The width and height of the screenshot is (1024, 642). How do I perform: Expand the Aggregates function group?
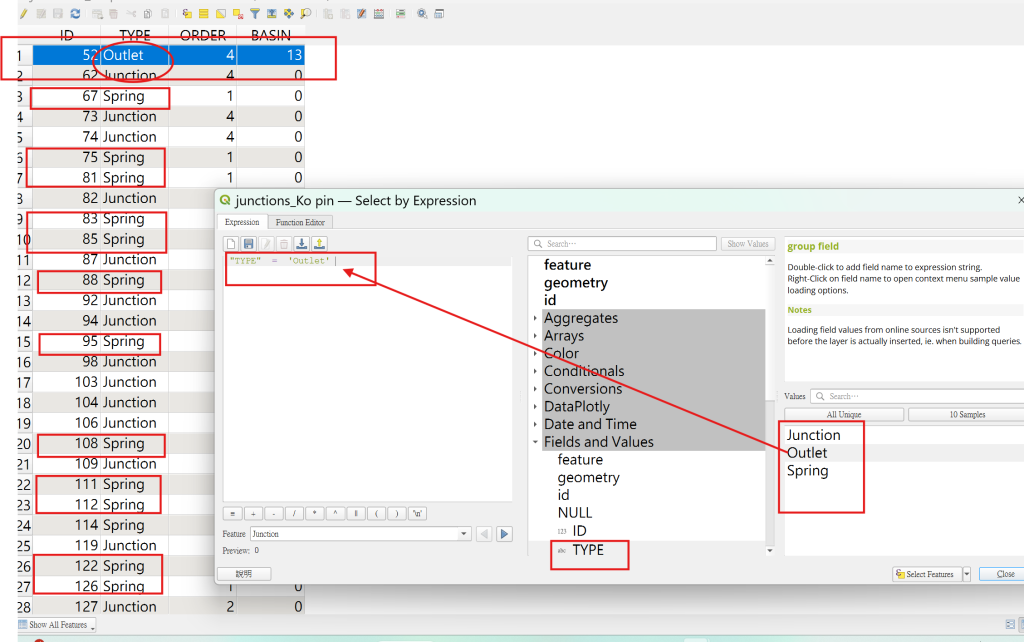[x=536, y=319]
